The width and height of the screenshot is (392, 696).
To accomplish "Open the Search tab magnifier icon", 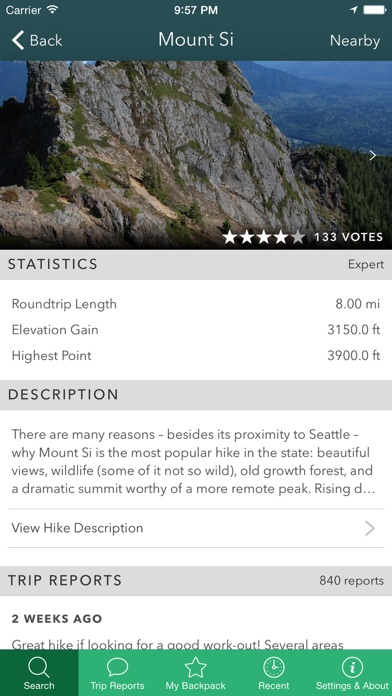I will 39,667.
